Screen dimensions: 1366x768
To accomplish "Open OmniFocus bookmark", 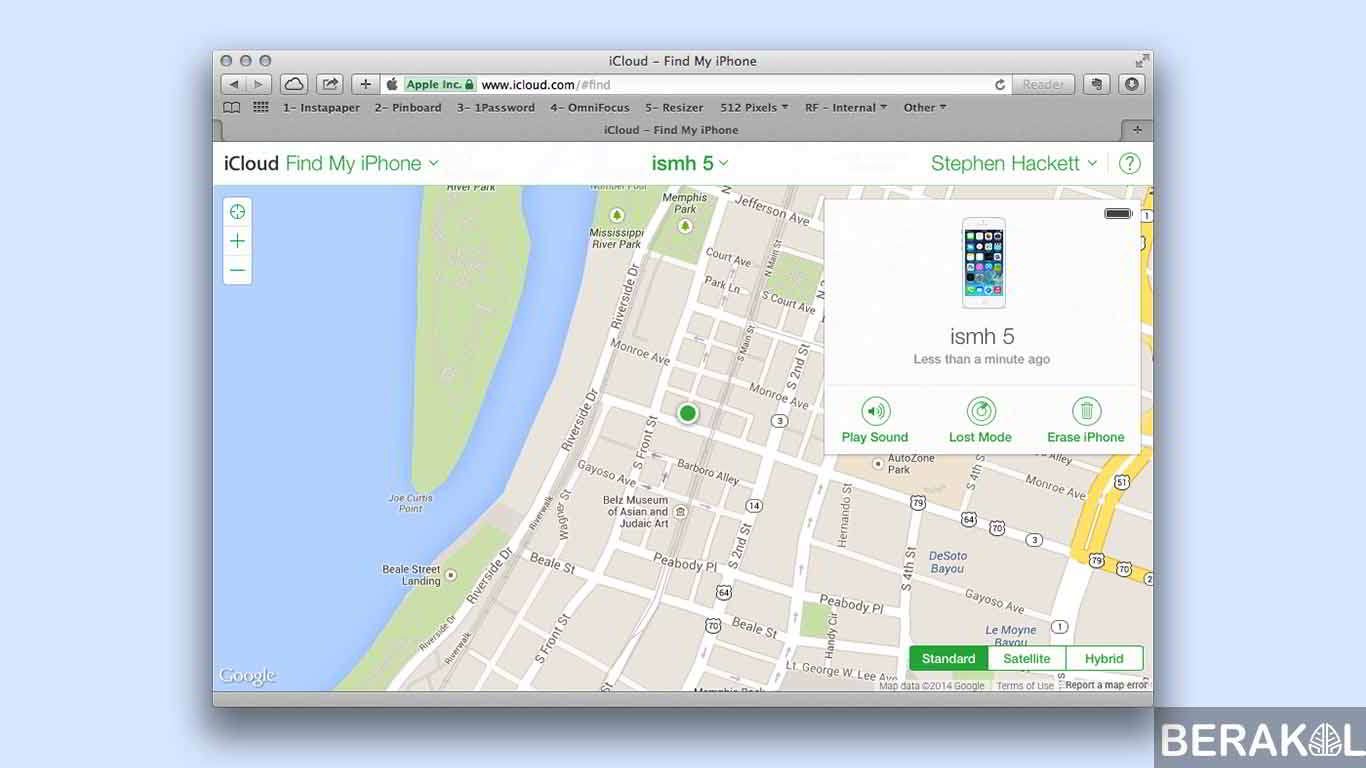I will [590, 108].
